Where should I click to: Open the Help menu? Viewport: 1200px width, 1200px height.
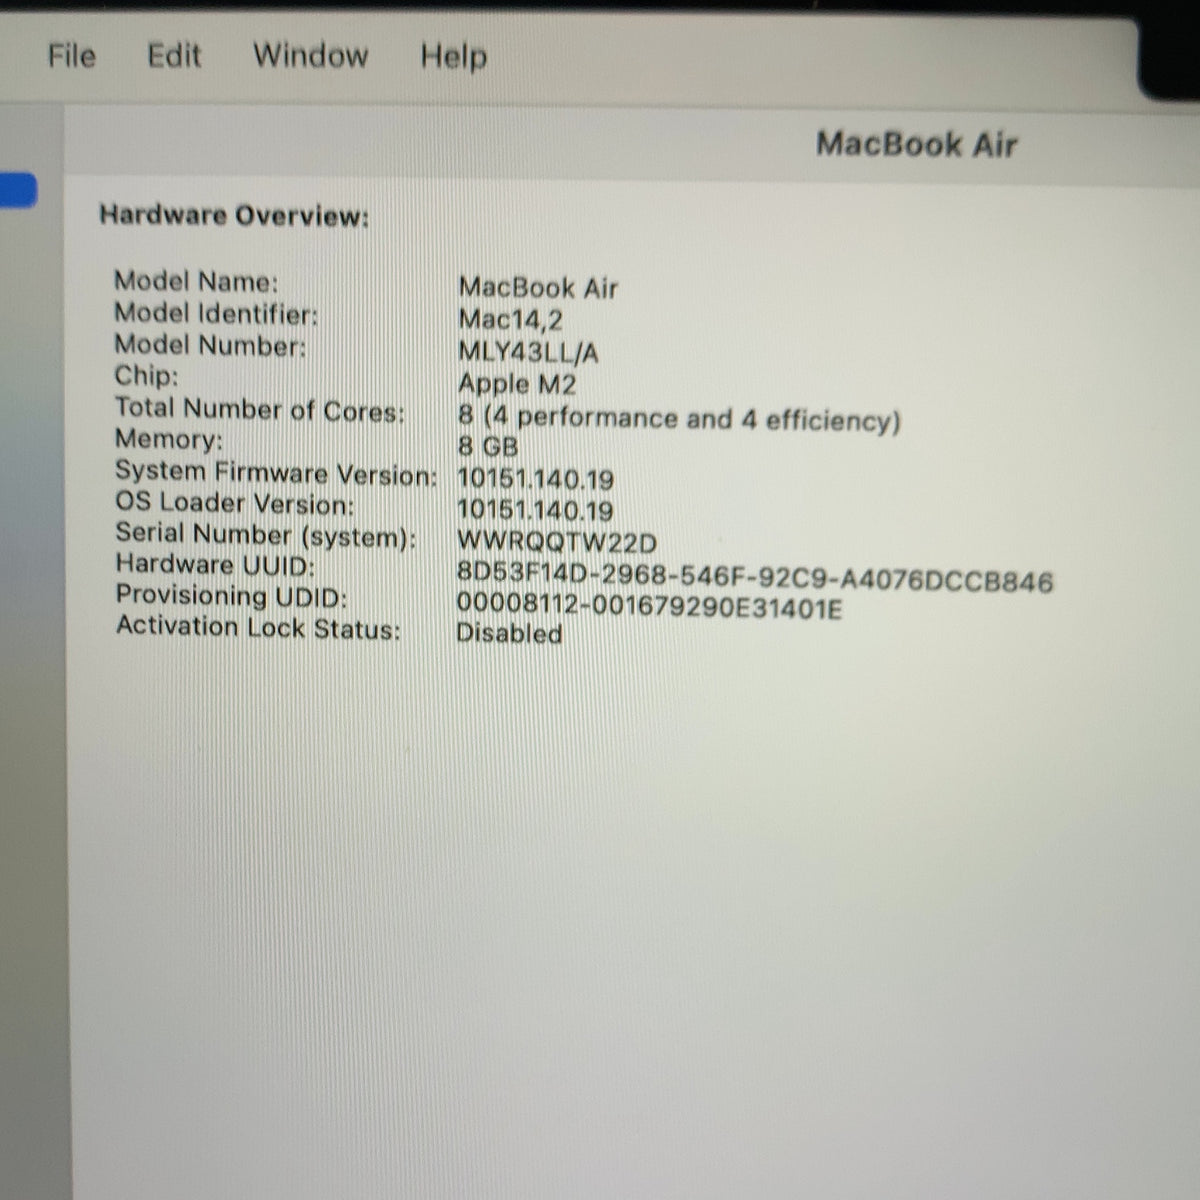tap(453, 57)
